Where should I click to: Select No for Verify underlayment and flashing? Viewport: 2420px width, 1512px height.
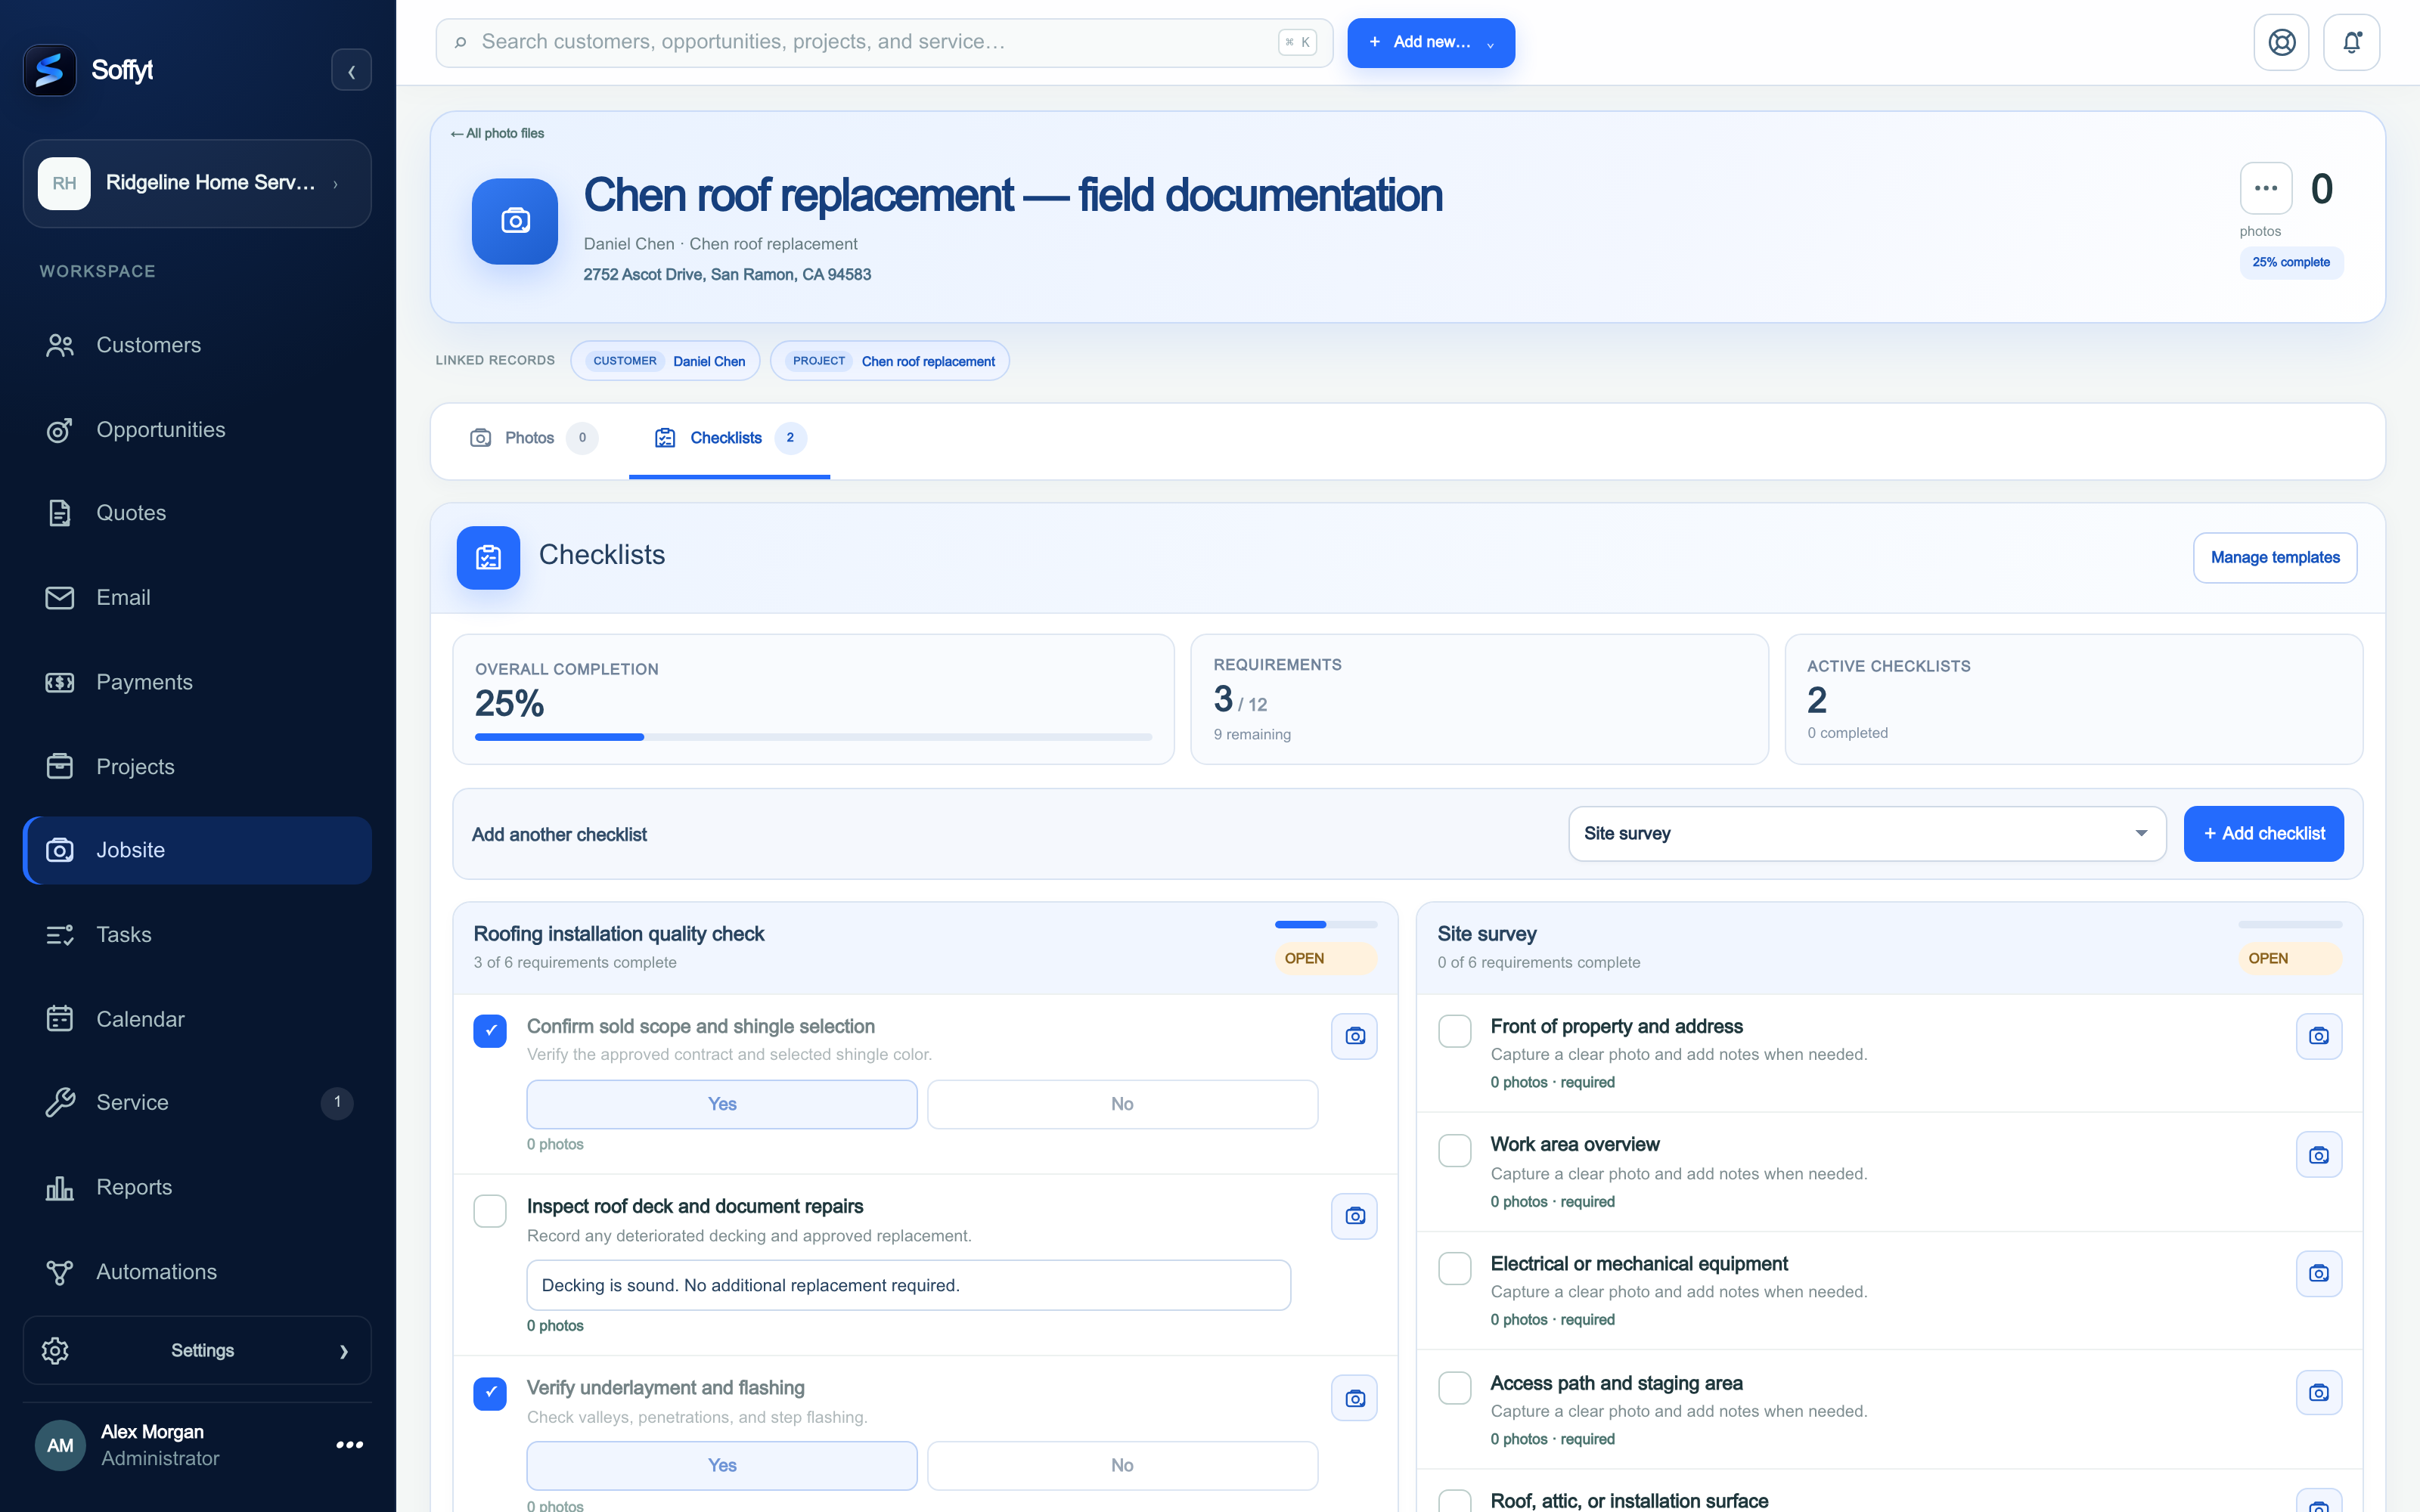click(1122, 1465)
